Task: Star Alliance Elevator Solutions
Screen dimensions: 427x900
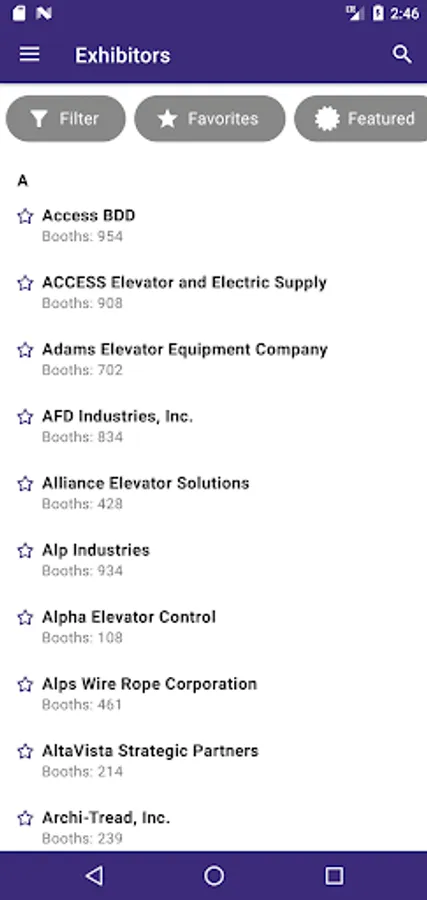Action: click(x=25, y=483)
